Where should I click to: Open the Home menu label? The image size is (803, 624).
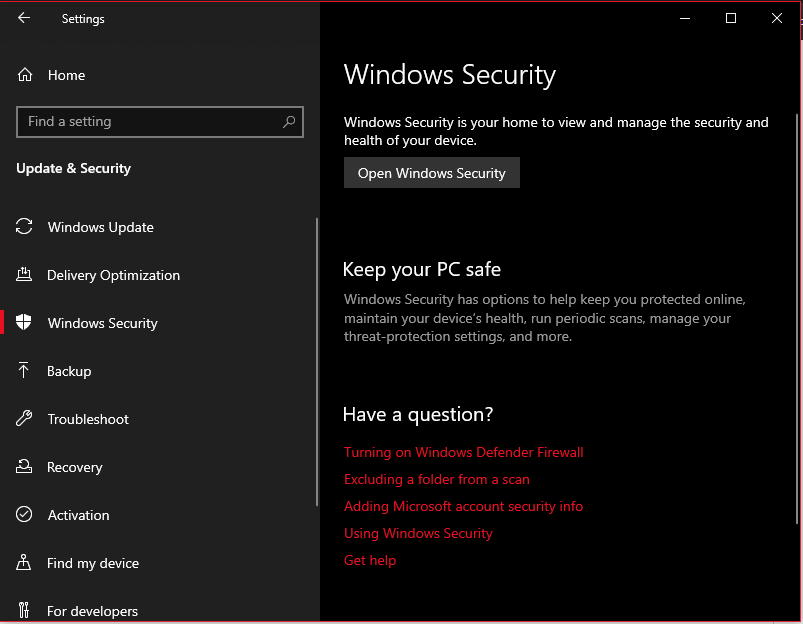(67, 75)
